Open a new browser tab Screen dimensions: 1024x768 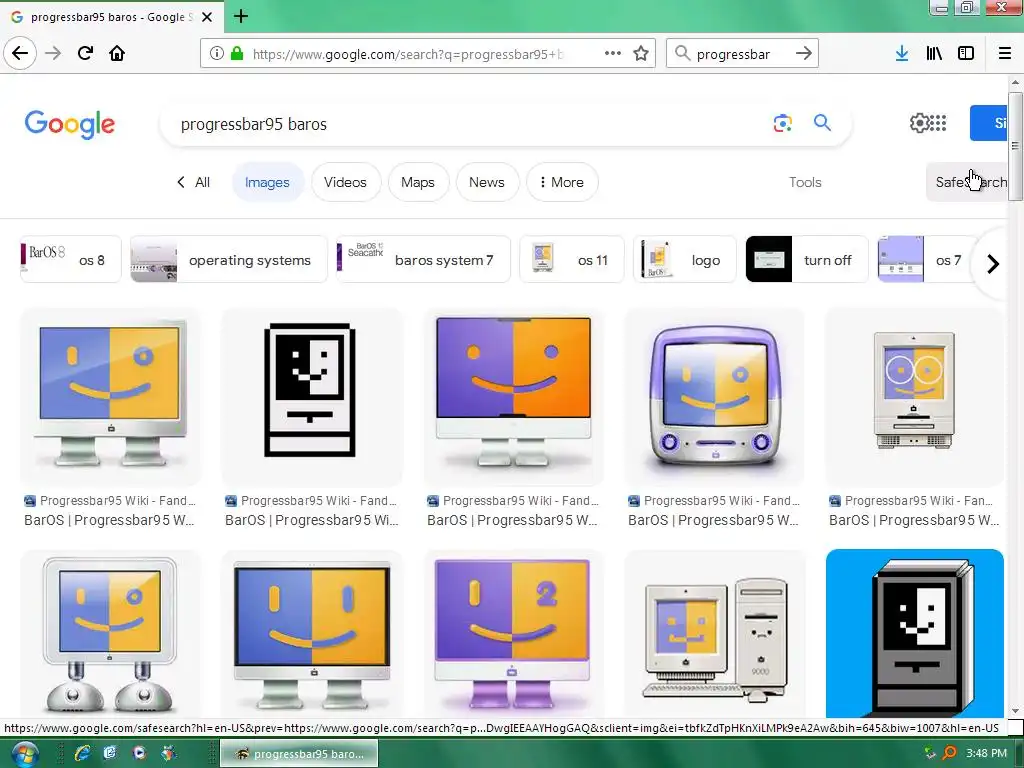pos(241,16)
